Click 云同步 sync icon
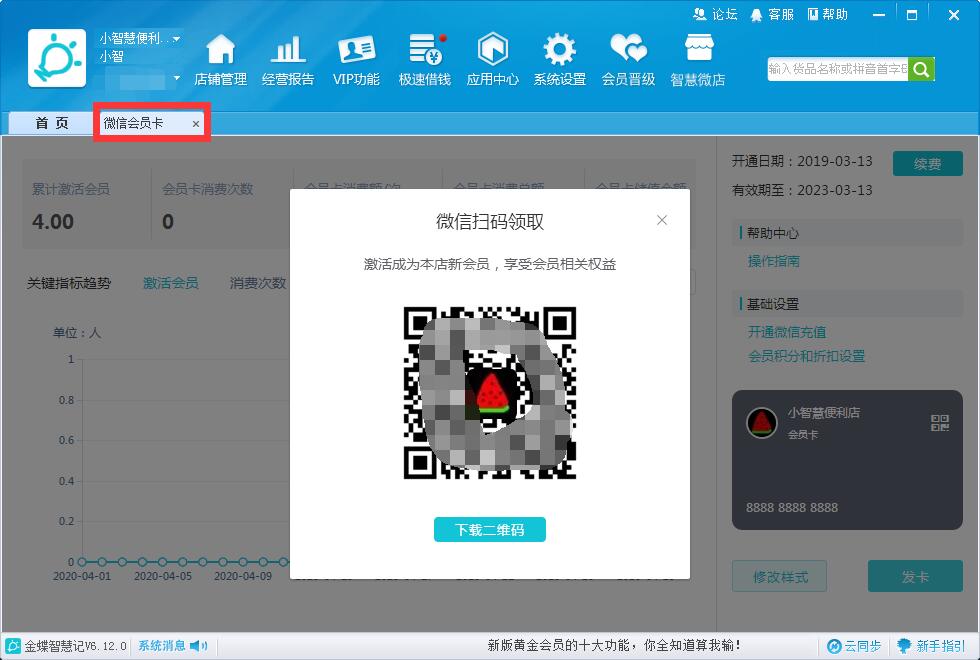The image size is (980, 660). [834, 646]
